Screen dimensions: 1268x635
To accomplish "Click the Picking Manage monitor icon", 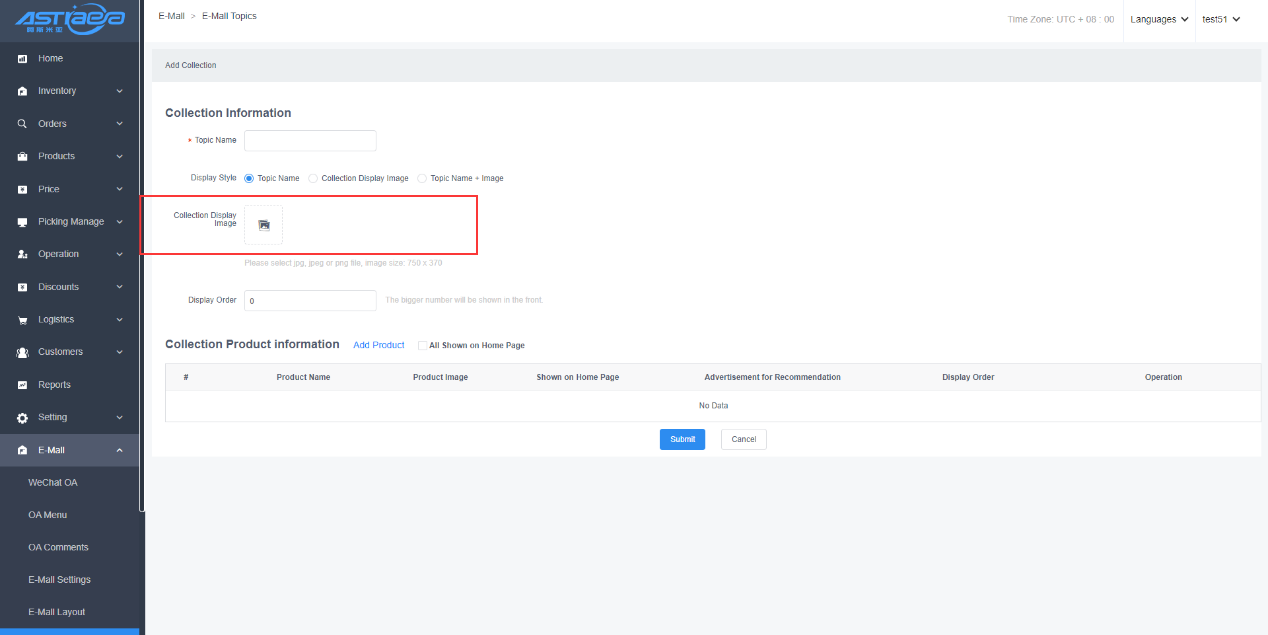I will click(x=22, y=222).
